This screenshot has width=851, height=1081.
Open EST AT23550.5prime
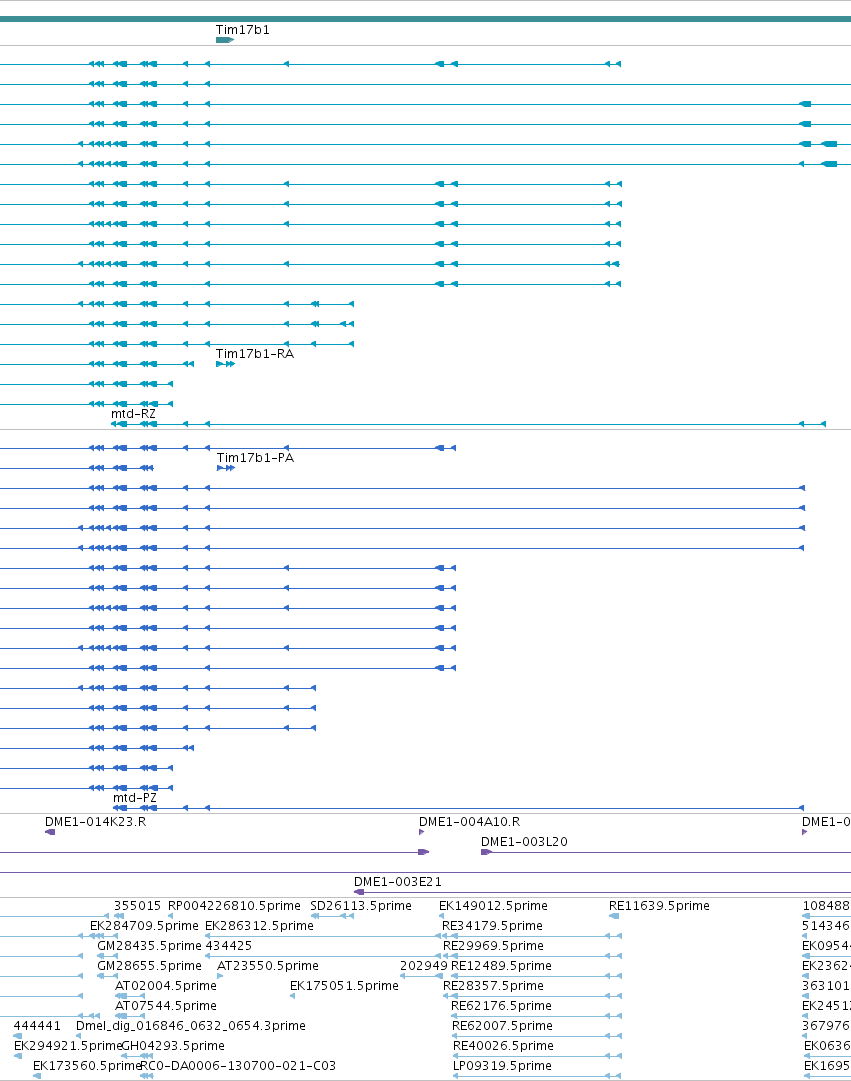268,966
